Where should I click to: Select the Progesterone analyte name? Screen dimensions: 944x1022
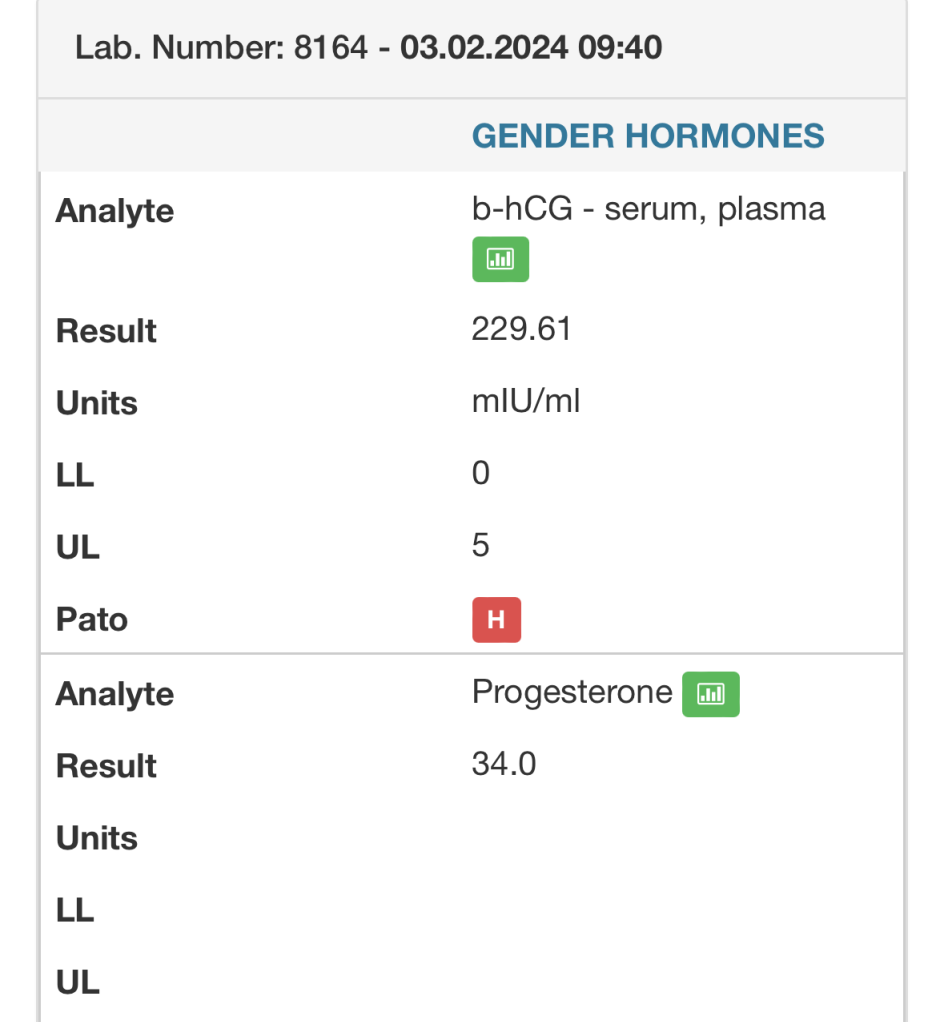click(572, 692)
